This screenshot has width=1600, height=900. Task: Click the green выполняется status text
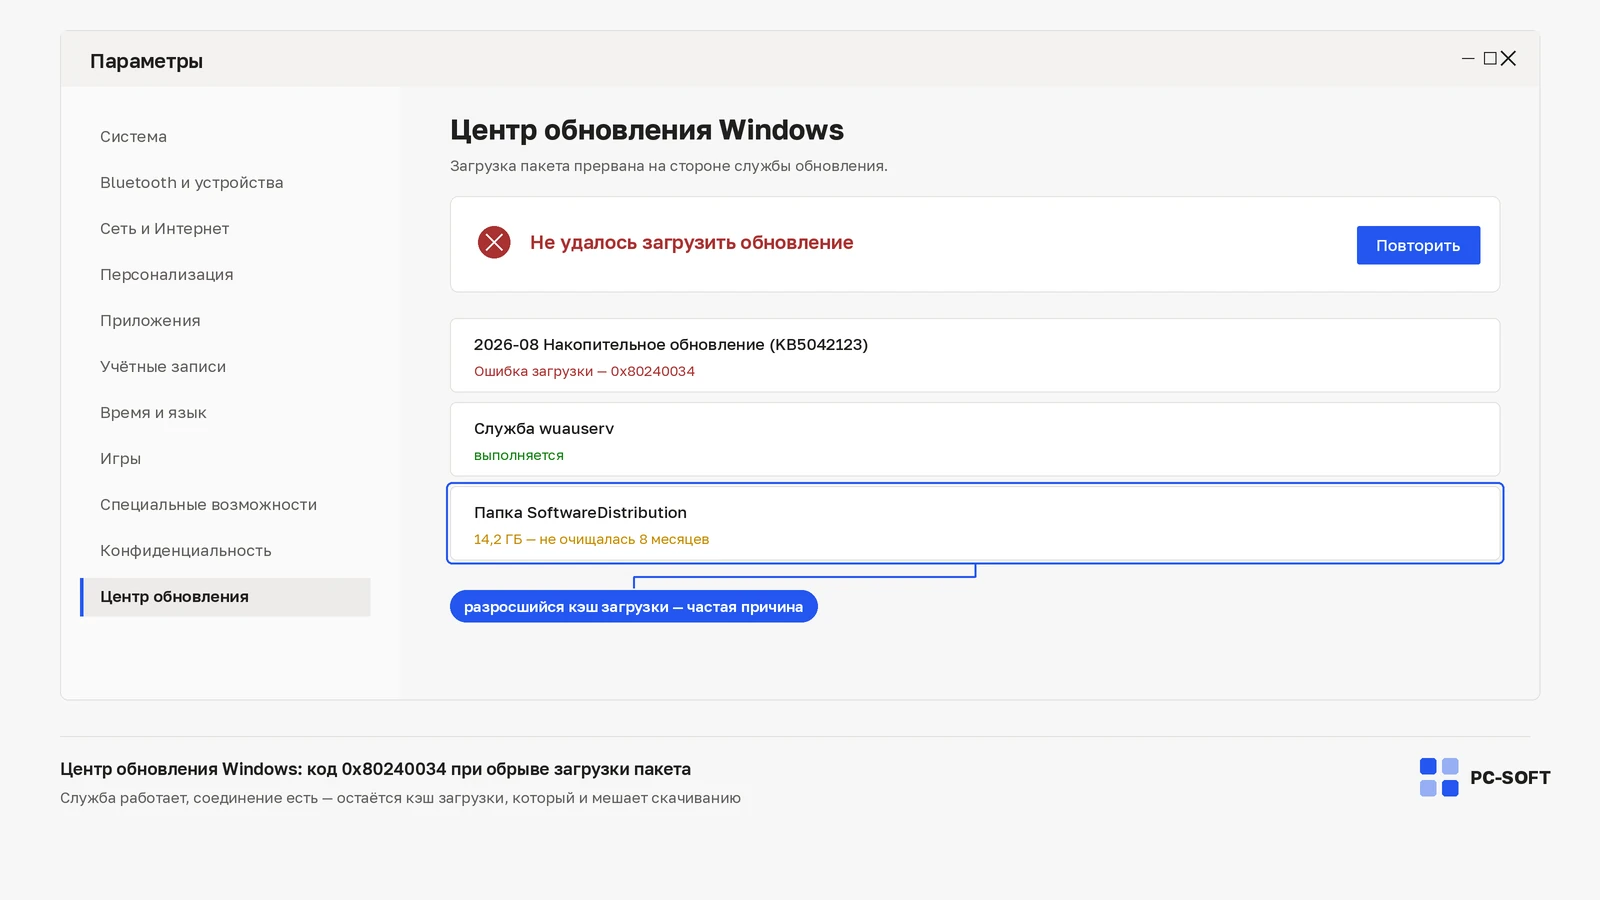(x=519, y=455)
